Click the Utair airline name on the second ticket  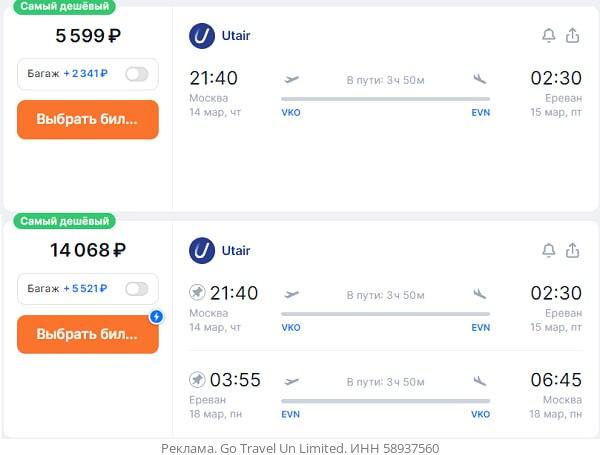[236, 250]
